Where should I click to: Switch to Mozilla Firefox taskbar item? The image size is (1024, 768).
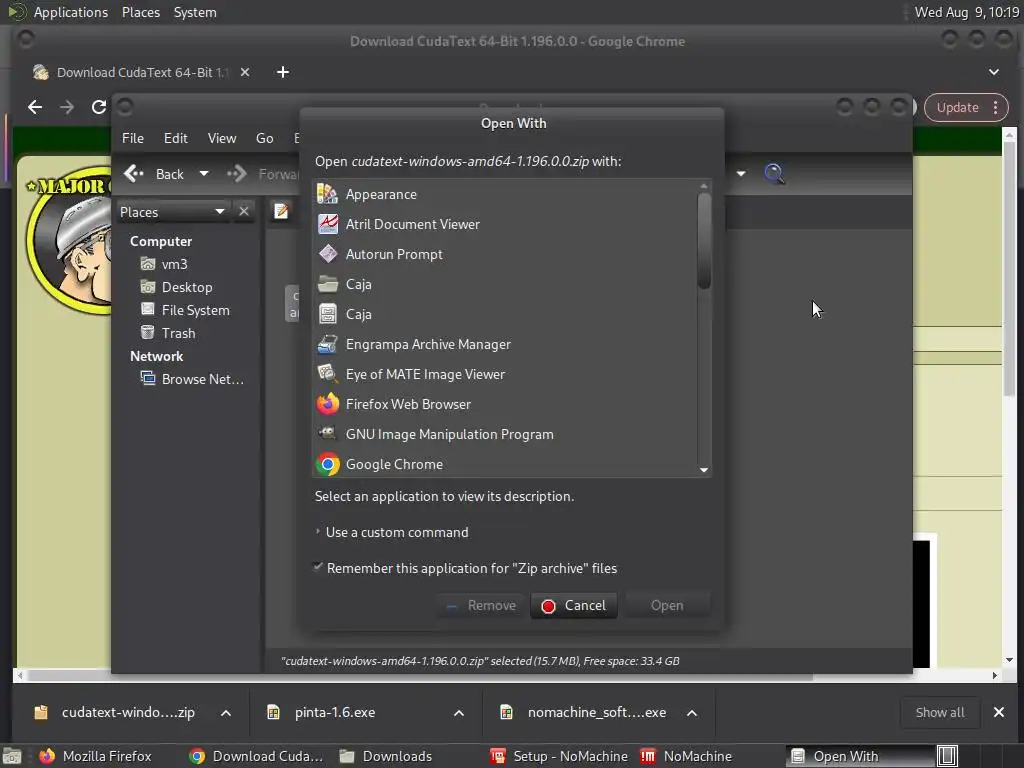click(x=95, y=756)
